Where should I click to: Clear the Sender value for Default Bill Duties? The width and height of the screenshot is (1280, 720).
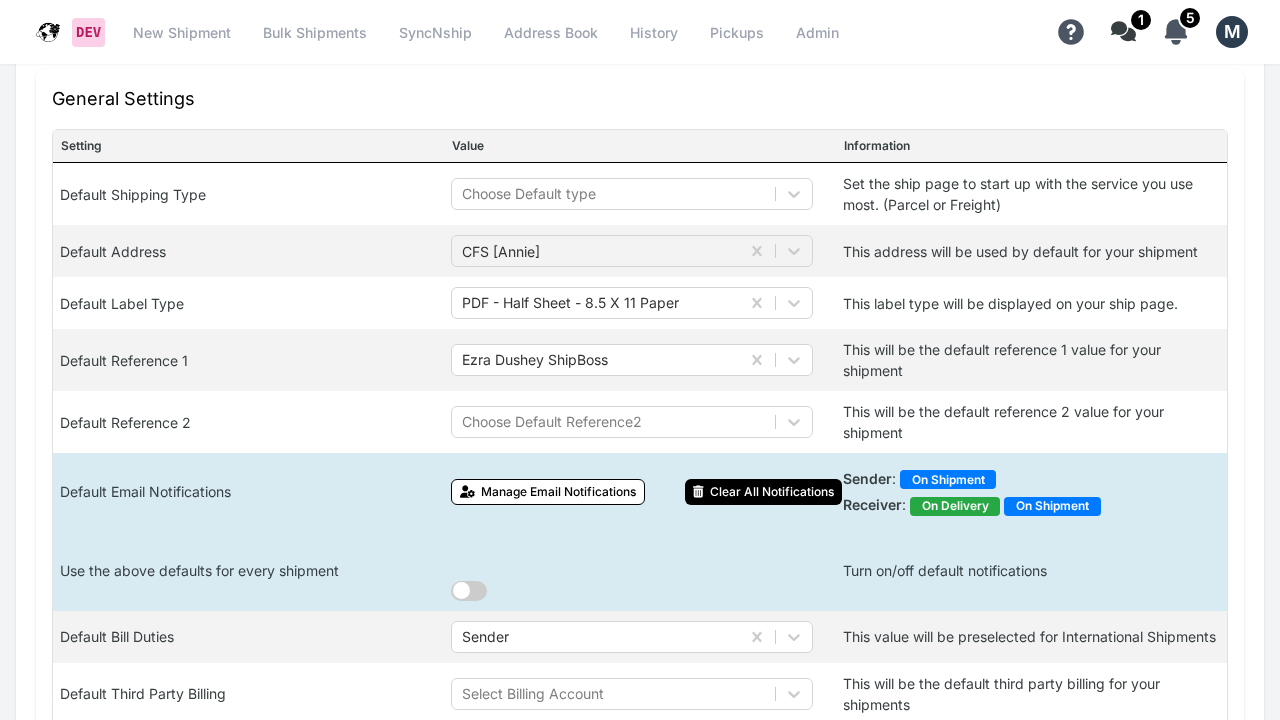(x=757, y=637)
